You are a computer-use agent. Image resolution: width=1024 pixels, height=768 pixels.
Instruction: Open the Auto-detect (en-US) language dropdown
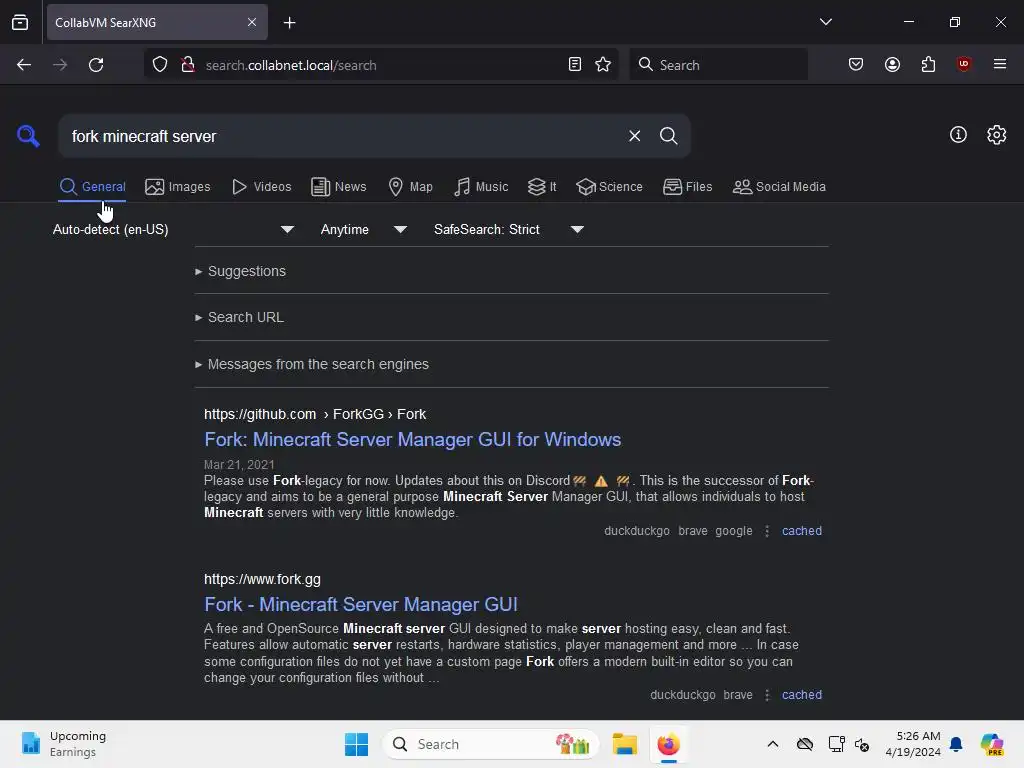(x=172, y=229)
